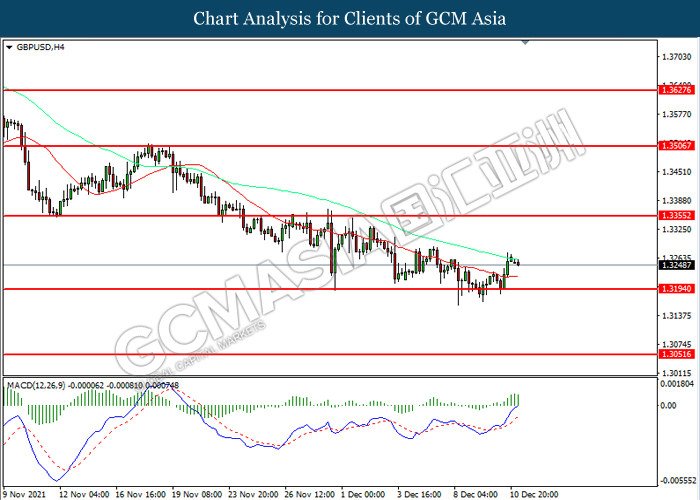Select the 1.36276 resistance price label
Viewport: 700px width, 500px height.
(x=677, y=90)
